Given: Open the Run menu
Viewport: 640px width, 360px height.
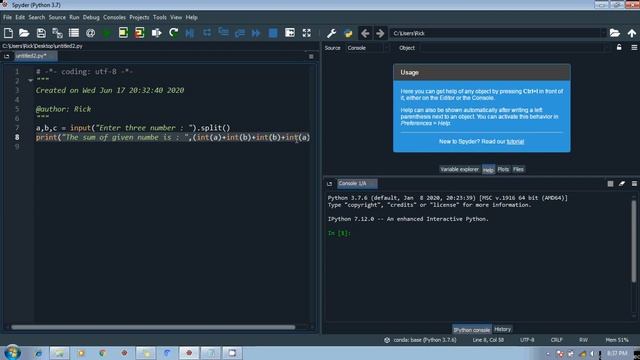Looking at the screenshot, I should [x=74, y=17].
